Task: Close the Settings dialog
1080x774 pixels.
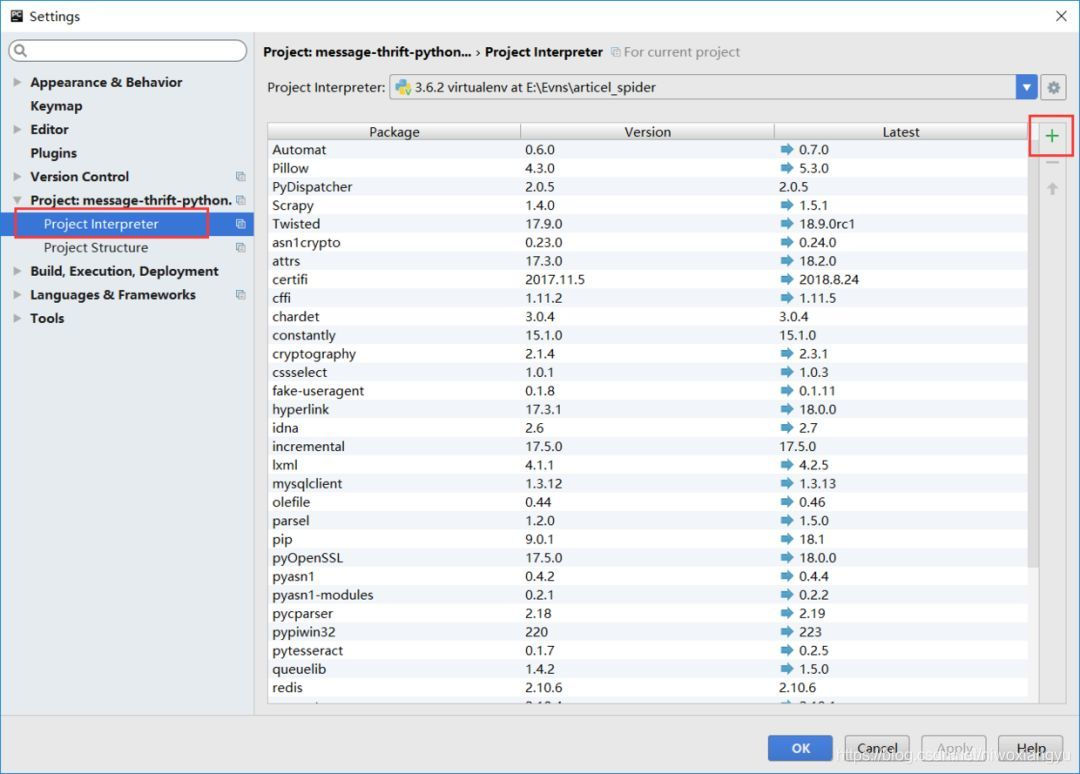Action: tap(1061, 16)
